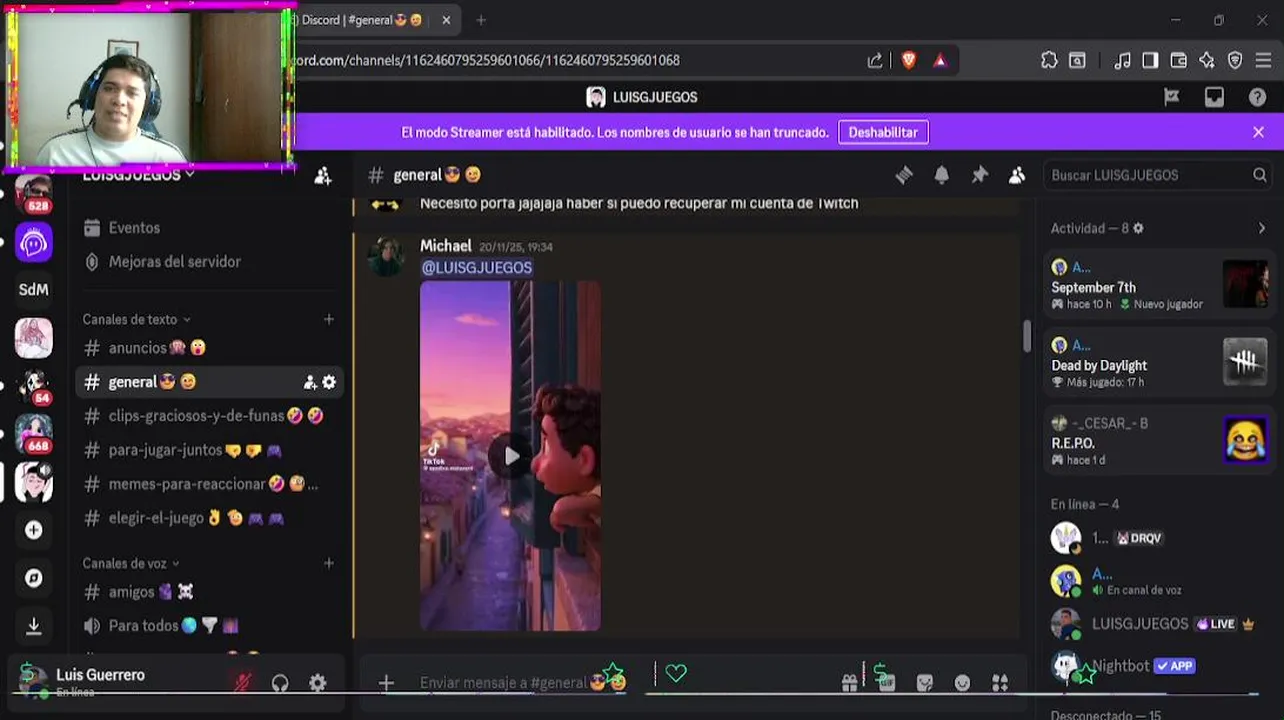
Task: Open the Dead by Daylight activity card
Action: (x=1157, y=362)
